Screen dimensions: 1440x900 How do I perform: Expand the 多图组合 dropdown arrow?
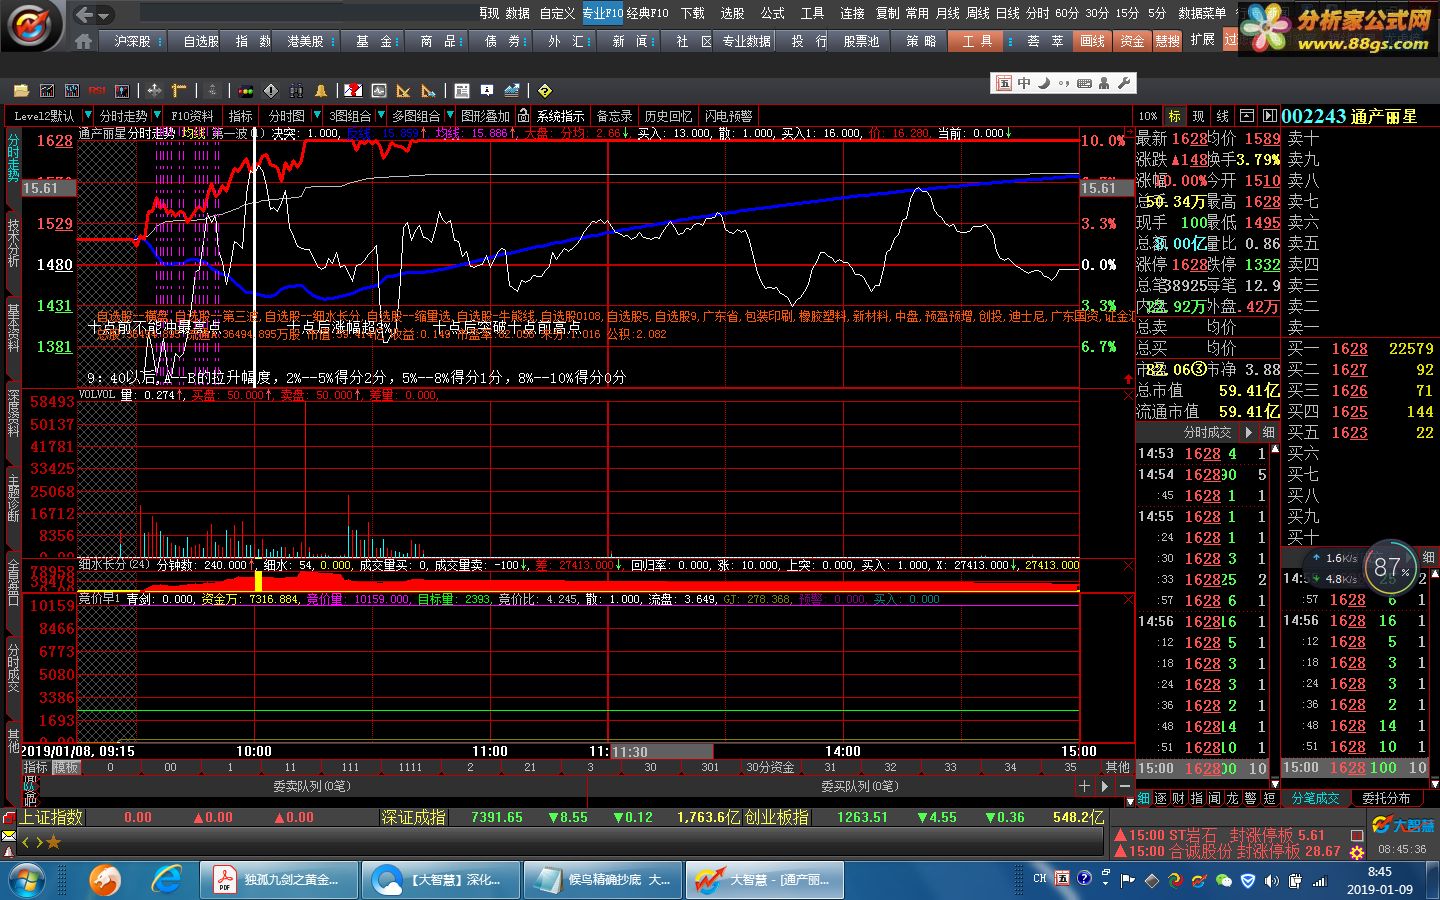coord(449,116)
